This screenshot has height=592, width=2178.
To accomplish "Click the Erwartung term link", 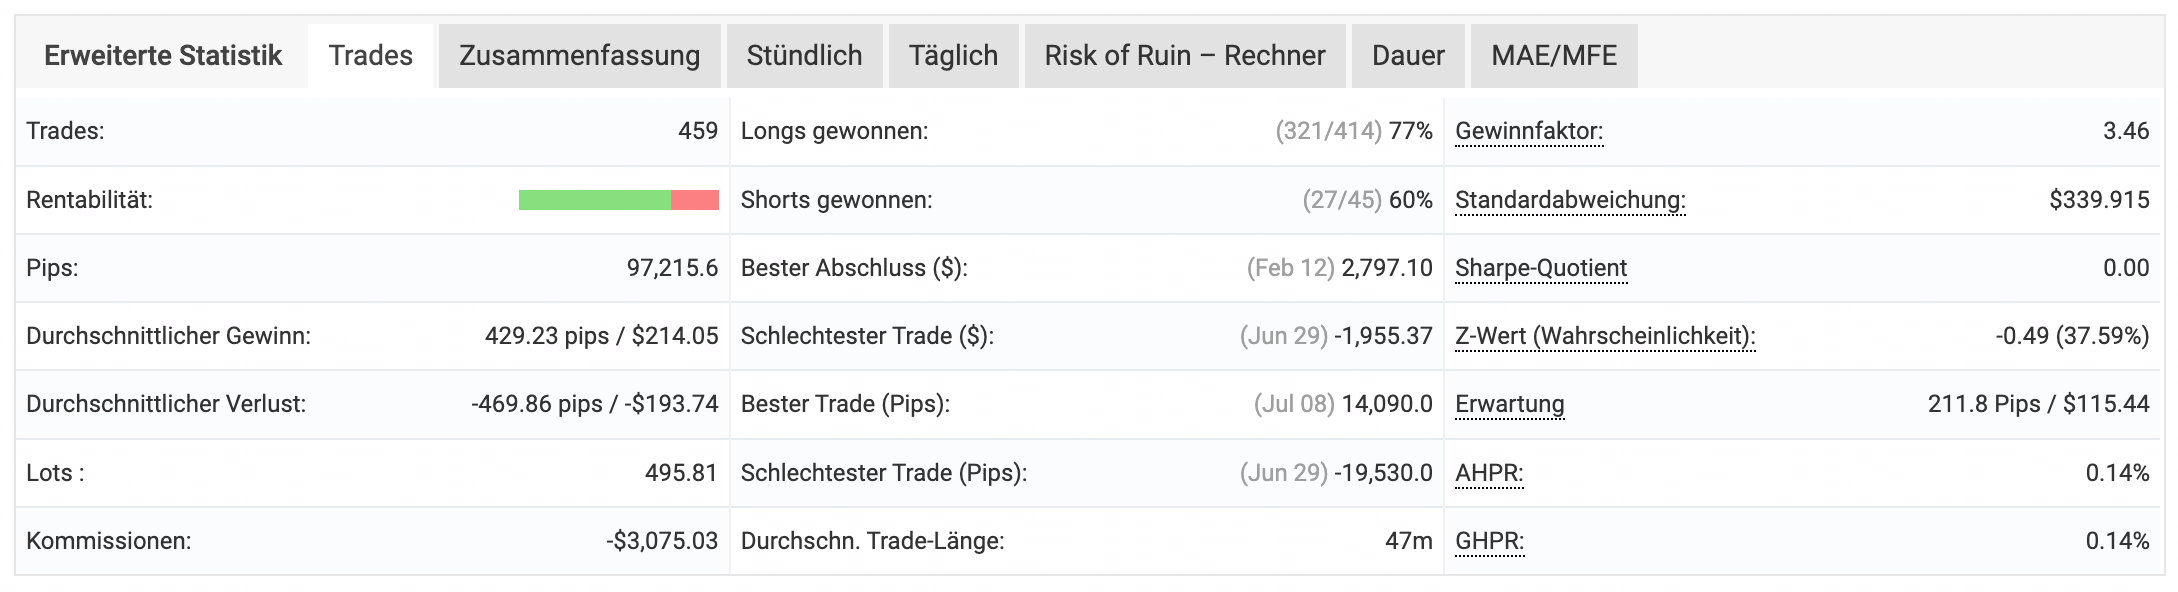I will click(1510, 404).
